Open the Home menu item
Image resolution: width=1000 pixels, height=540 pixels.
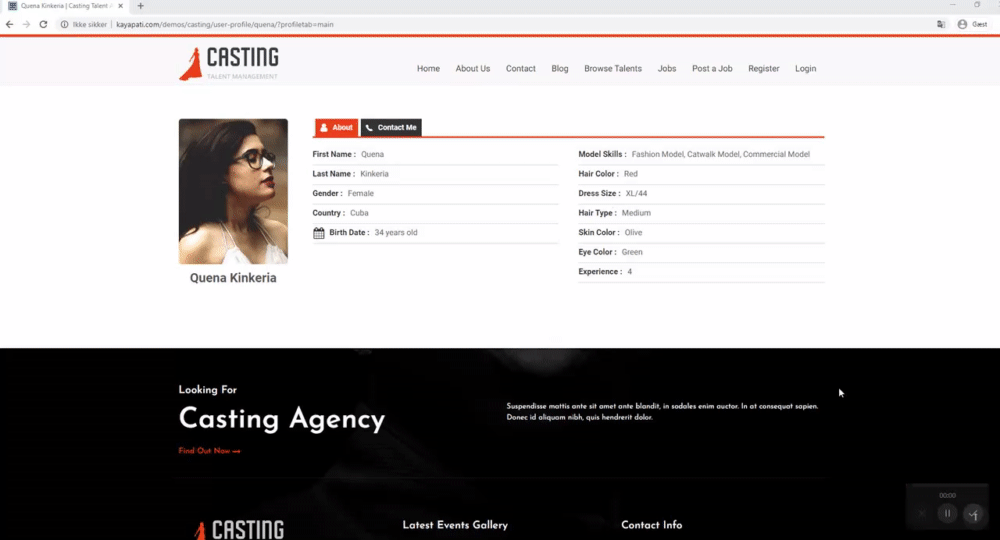pyautogui.click(x=428, y=68)
